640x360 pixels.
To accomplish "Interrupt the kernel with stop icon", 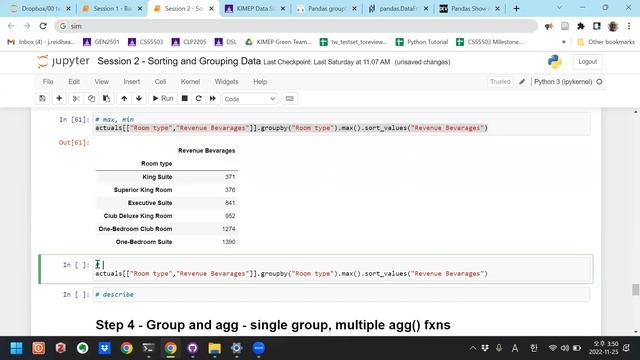I will 184,99.
